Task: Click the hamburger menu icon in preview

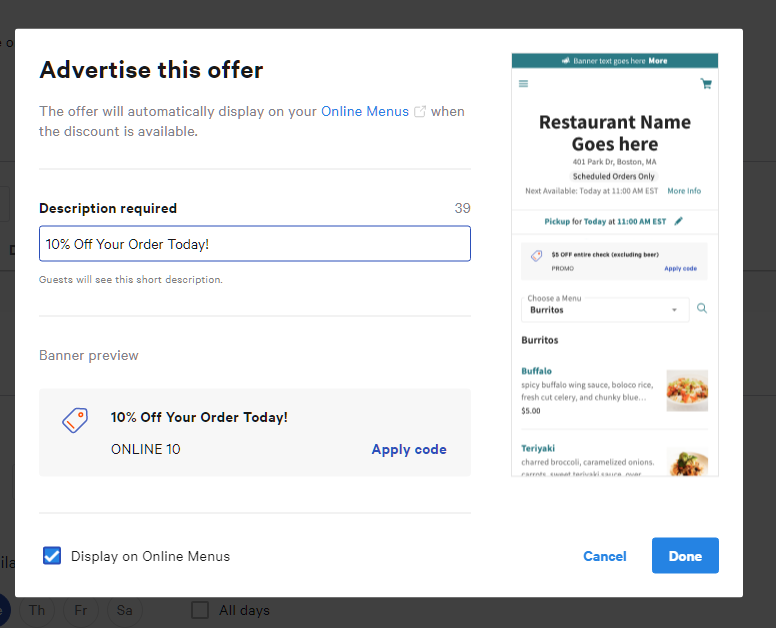Action: [x=523, y=84]
